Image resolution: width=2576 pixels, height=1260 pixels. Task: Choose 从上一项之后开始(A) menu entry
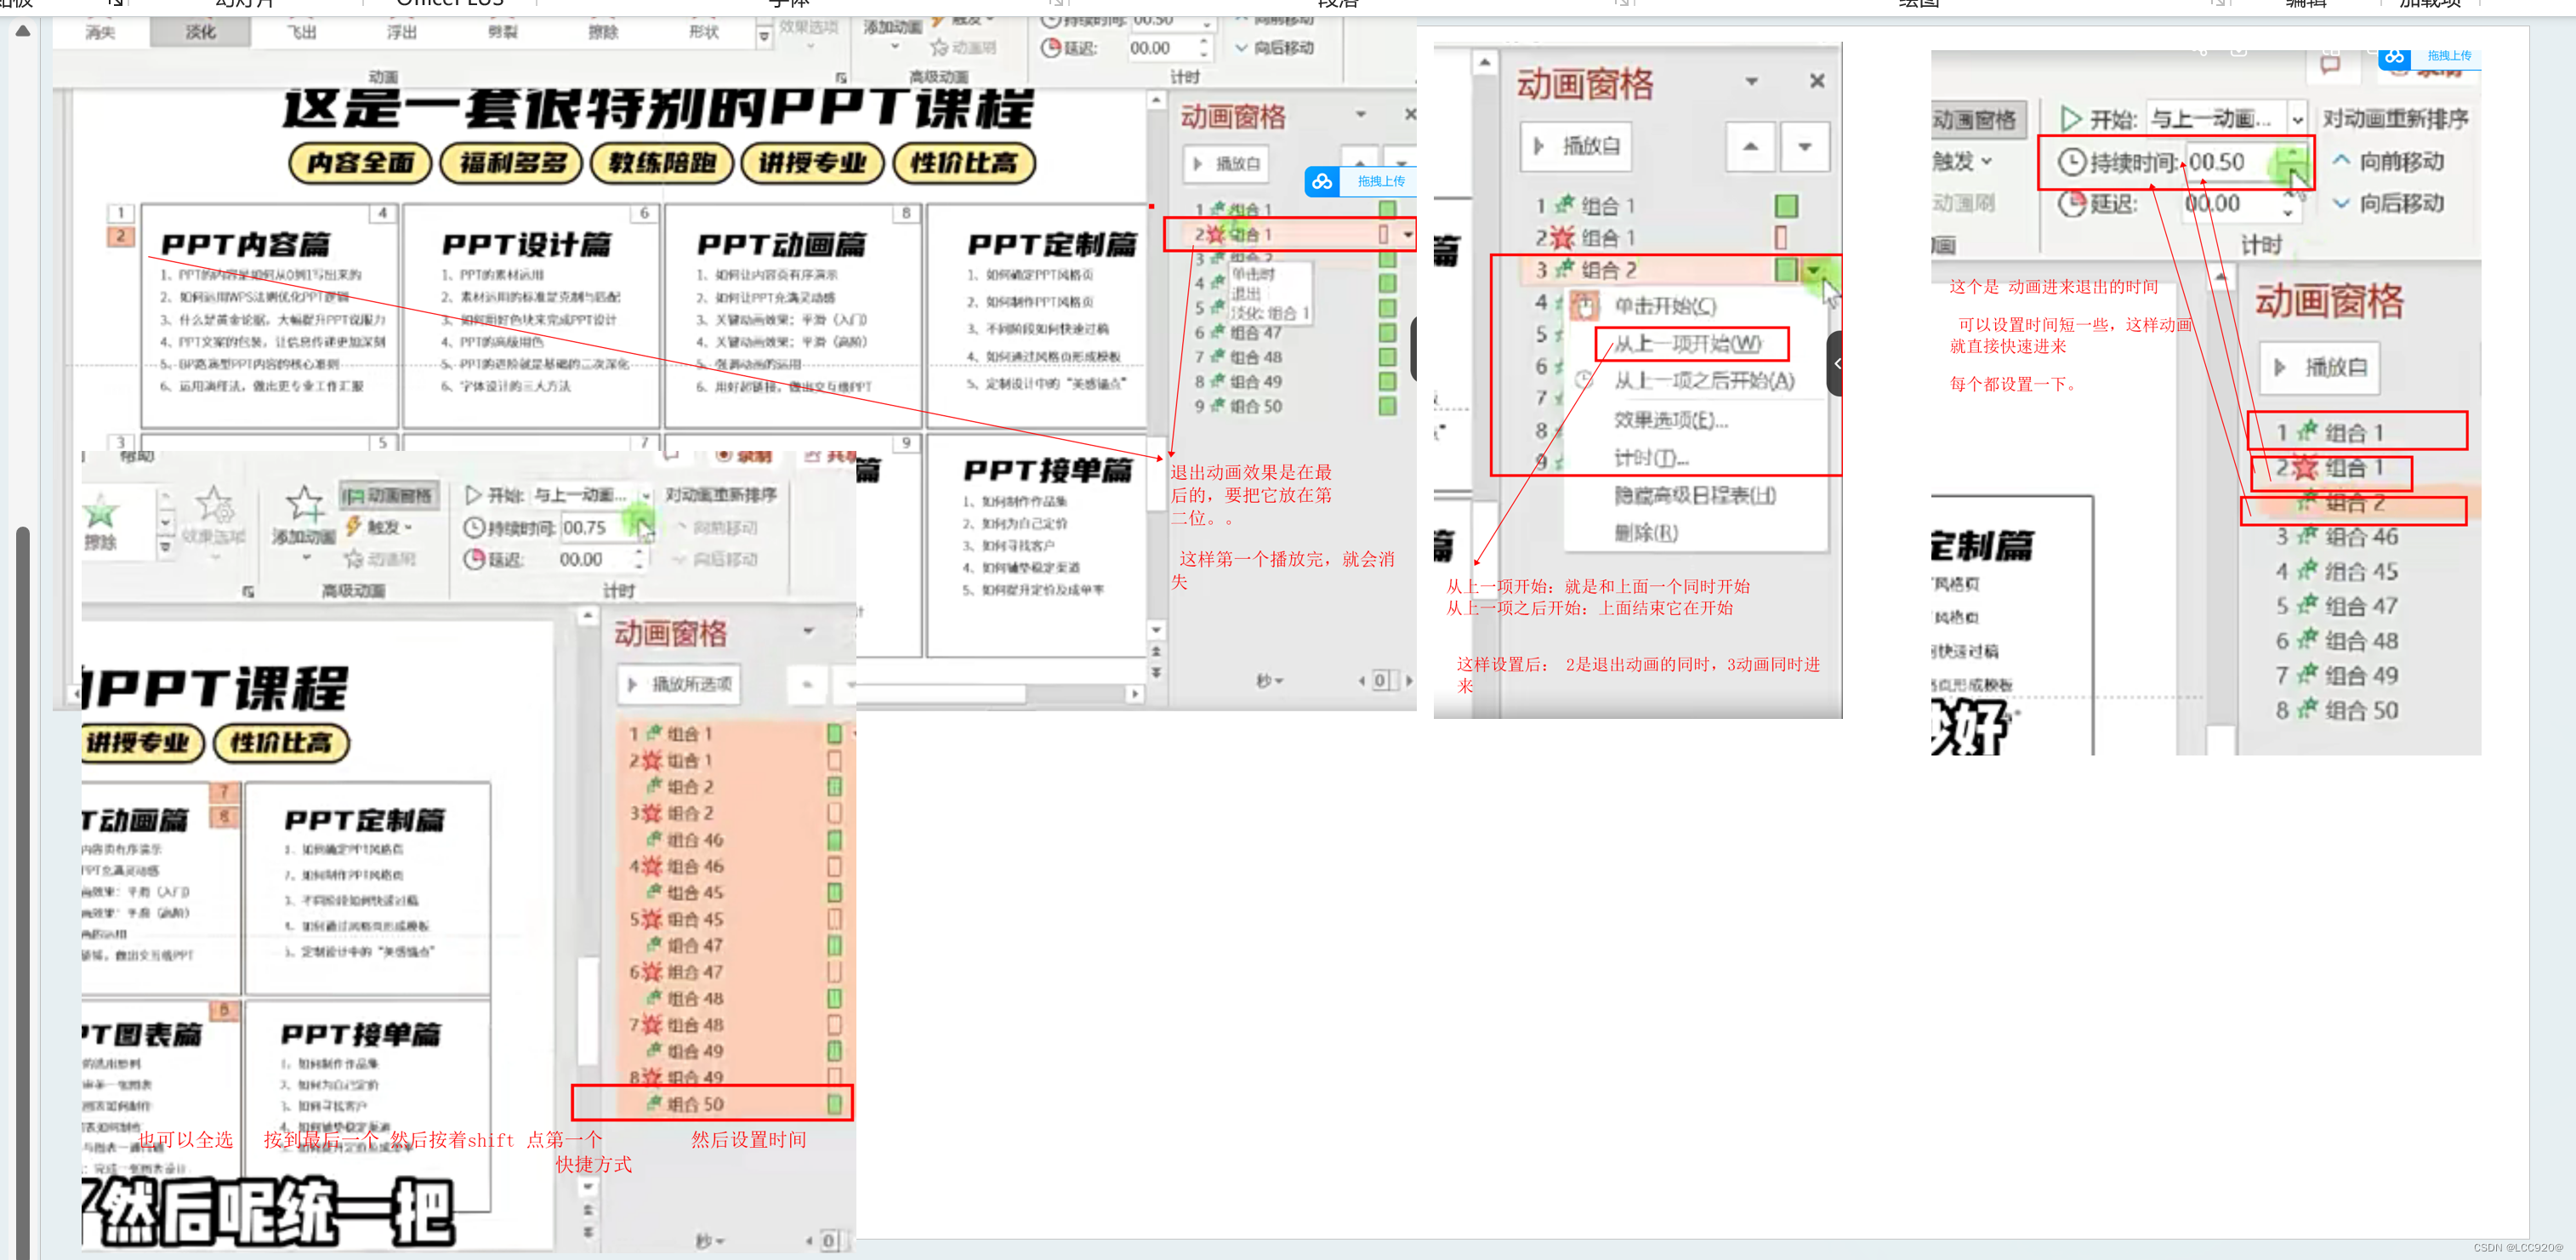tap(1703, 381)
